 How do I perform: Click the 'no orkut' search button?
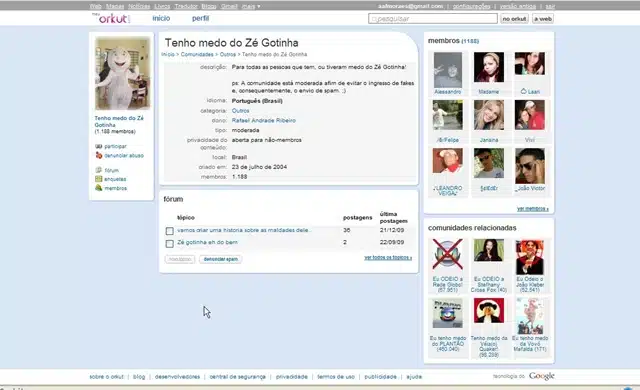tap(514, 19)
